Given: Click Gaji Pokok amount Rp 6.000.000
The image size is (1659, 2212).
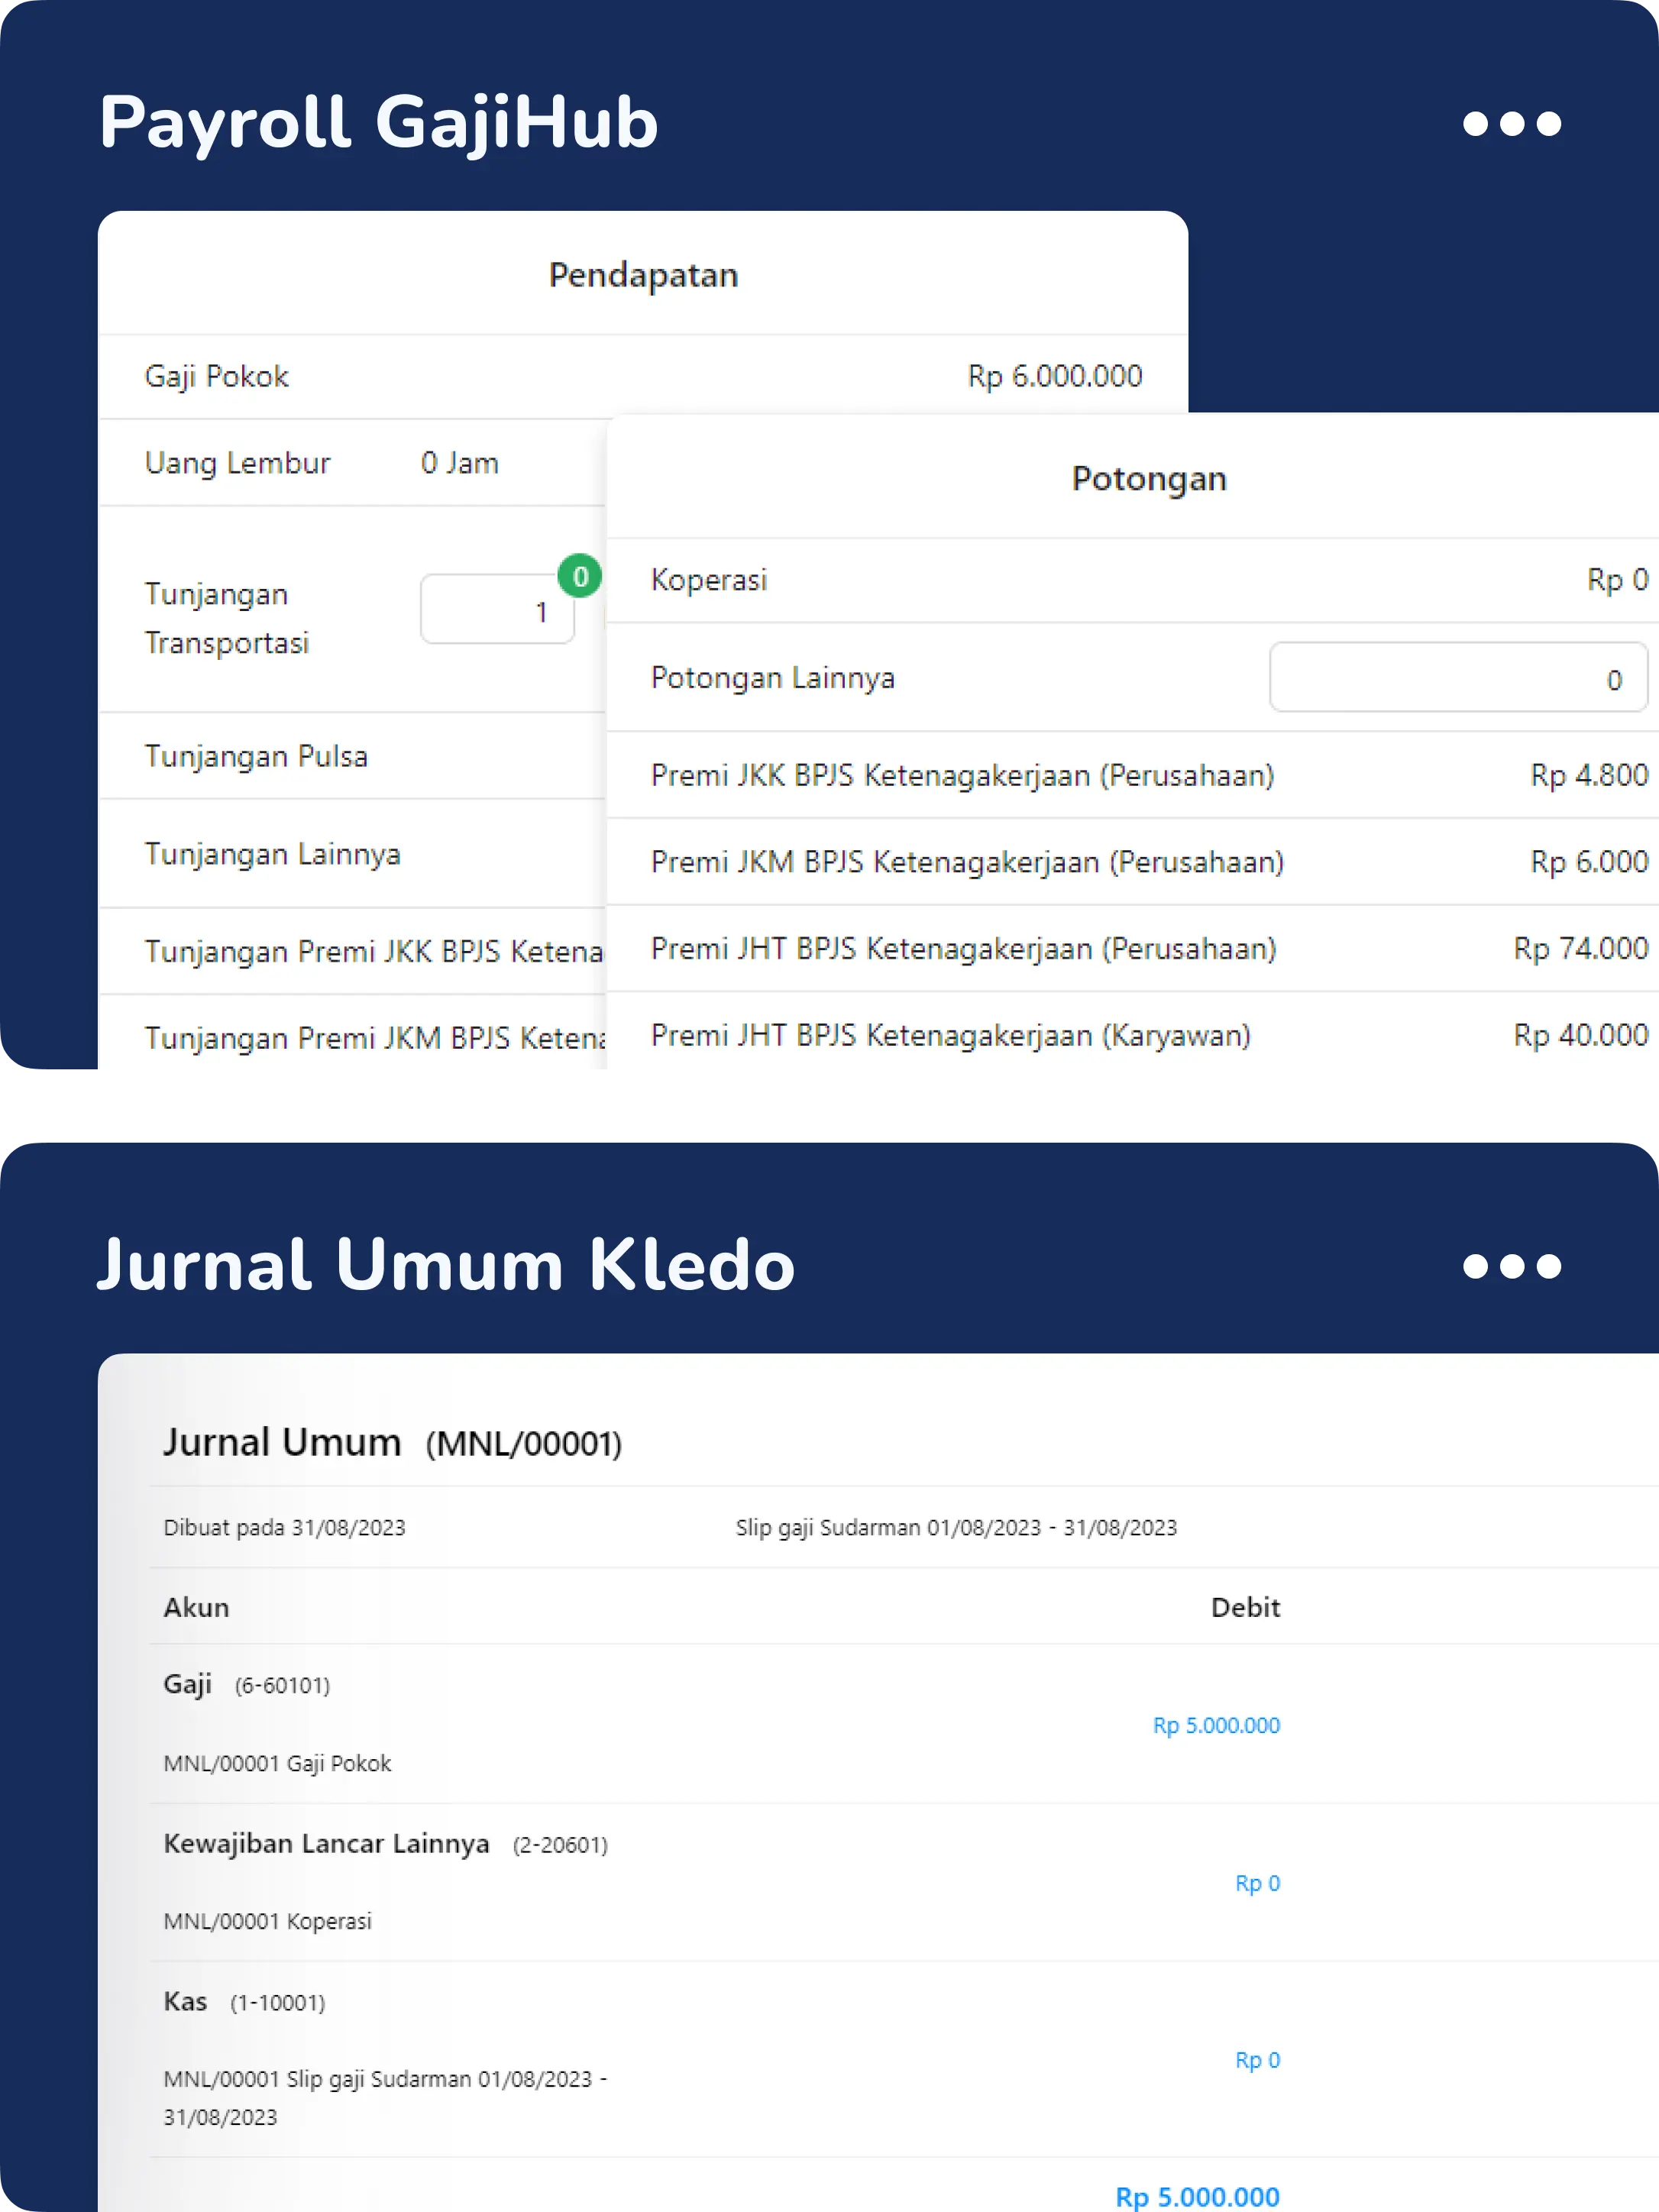Looking at the screenshot, I should pyautogui.click(x=1054, y=376).
